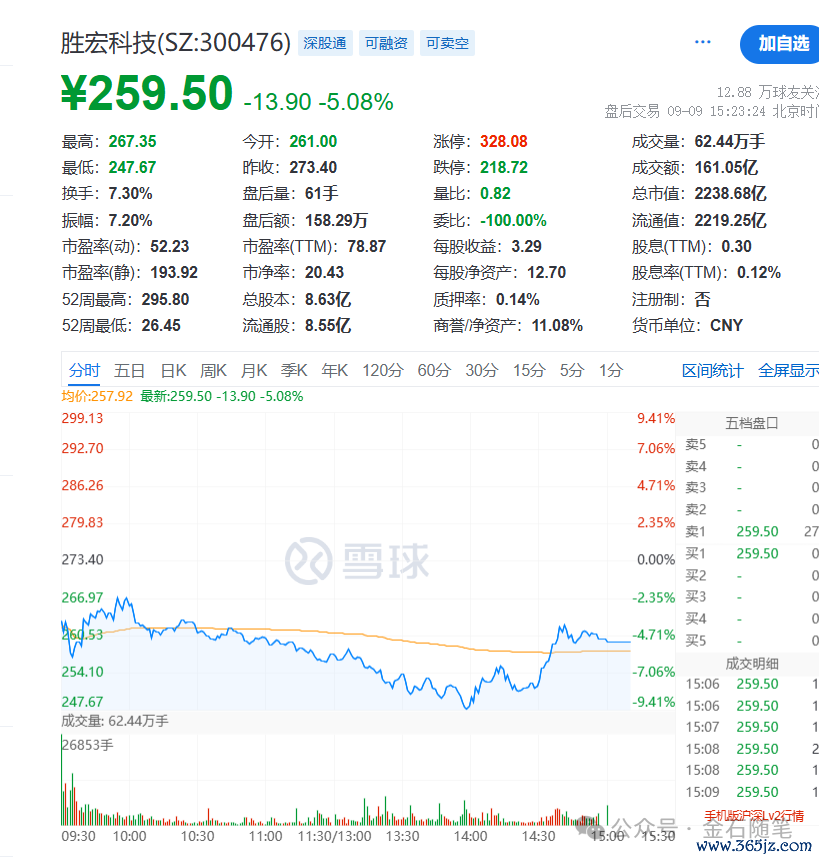819x861 pixels.
Task: Click the 手机版沪深Lv2行情 link
Action: click(x=754, y=817)
